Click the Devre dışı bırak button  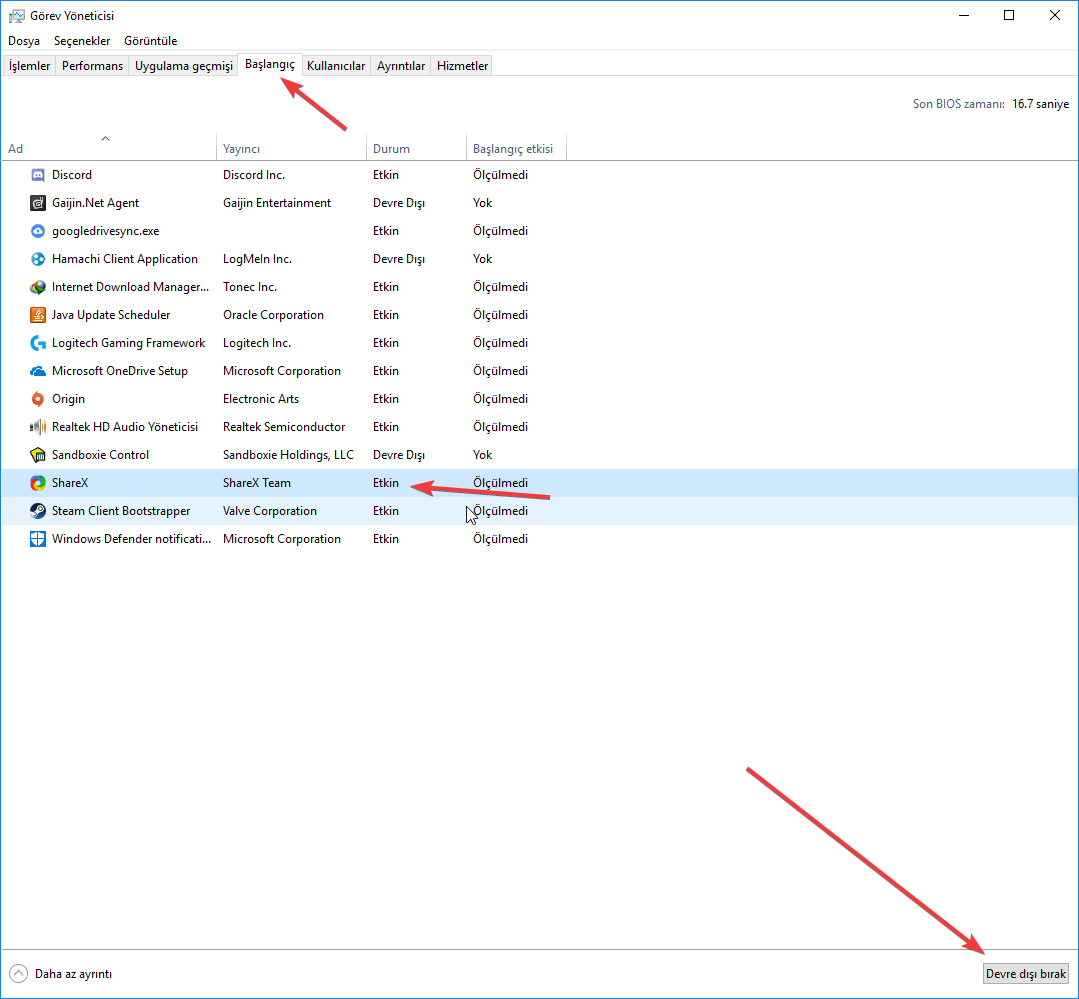point(1025,974)
